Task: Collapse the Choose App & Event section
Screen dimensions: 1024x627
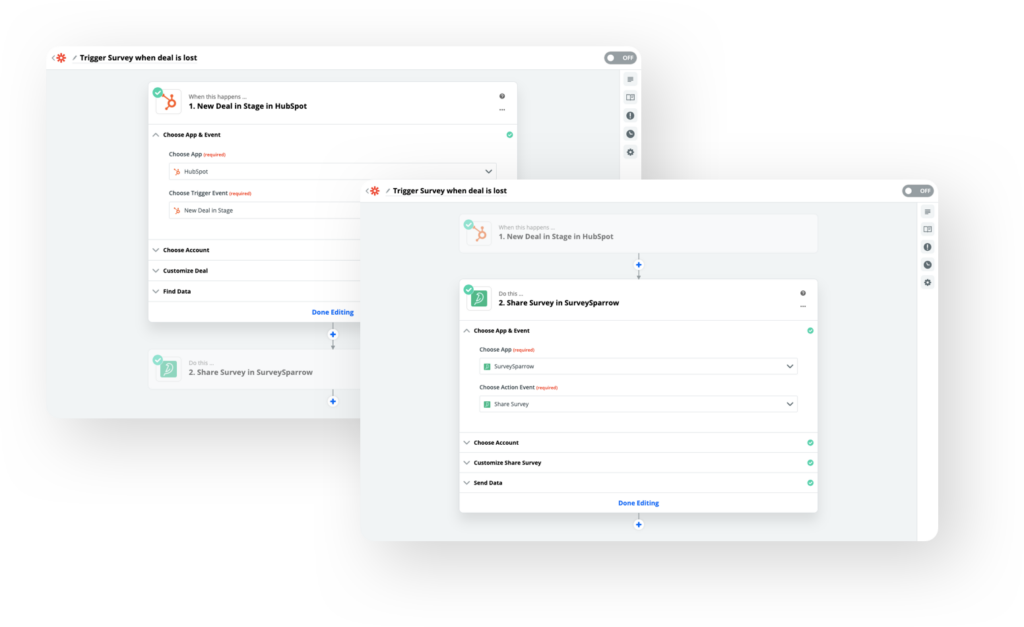Action: pos(465,330)
